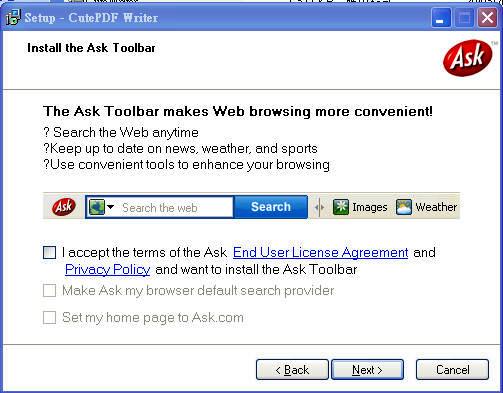Viewport: 503px width, 393px height.
Task: Click the red Ask icon in the toolbar preview
Action: pos(64,207)
